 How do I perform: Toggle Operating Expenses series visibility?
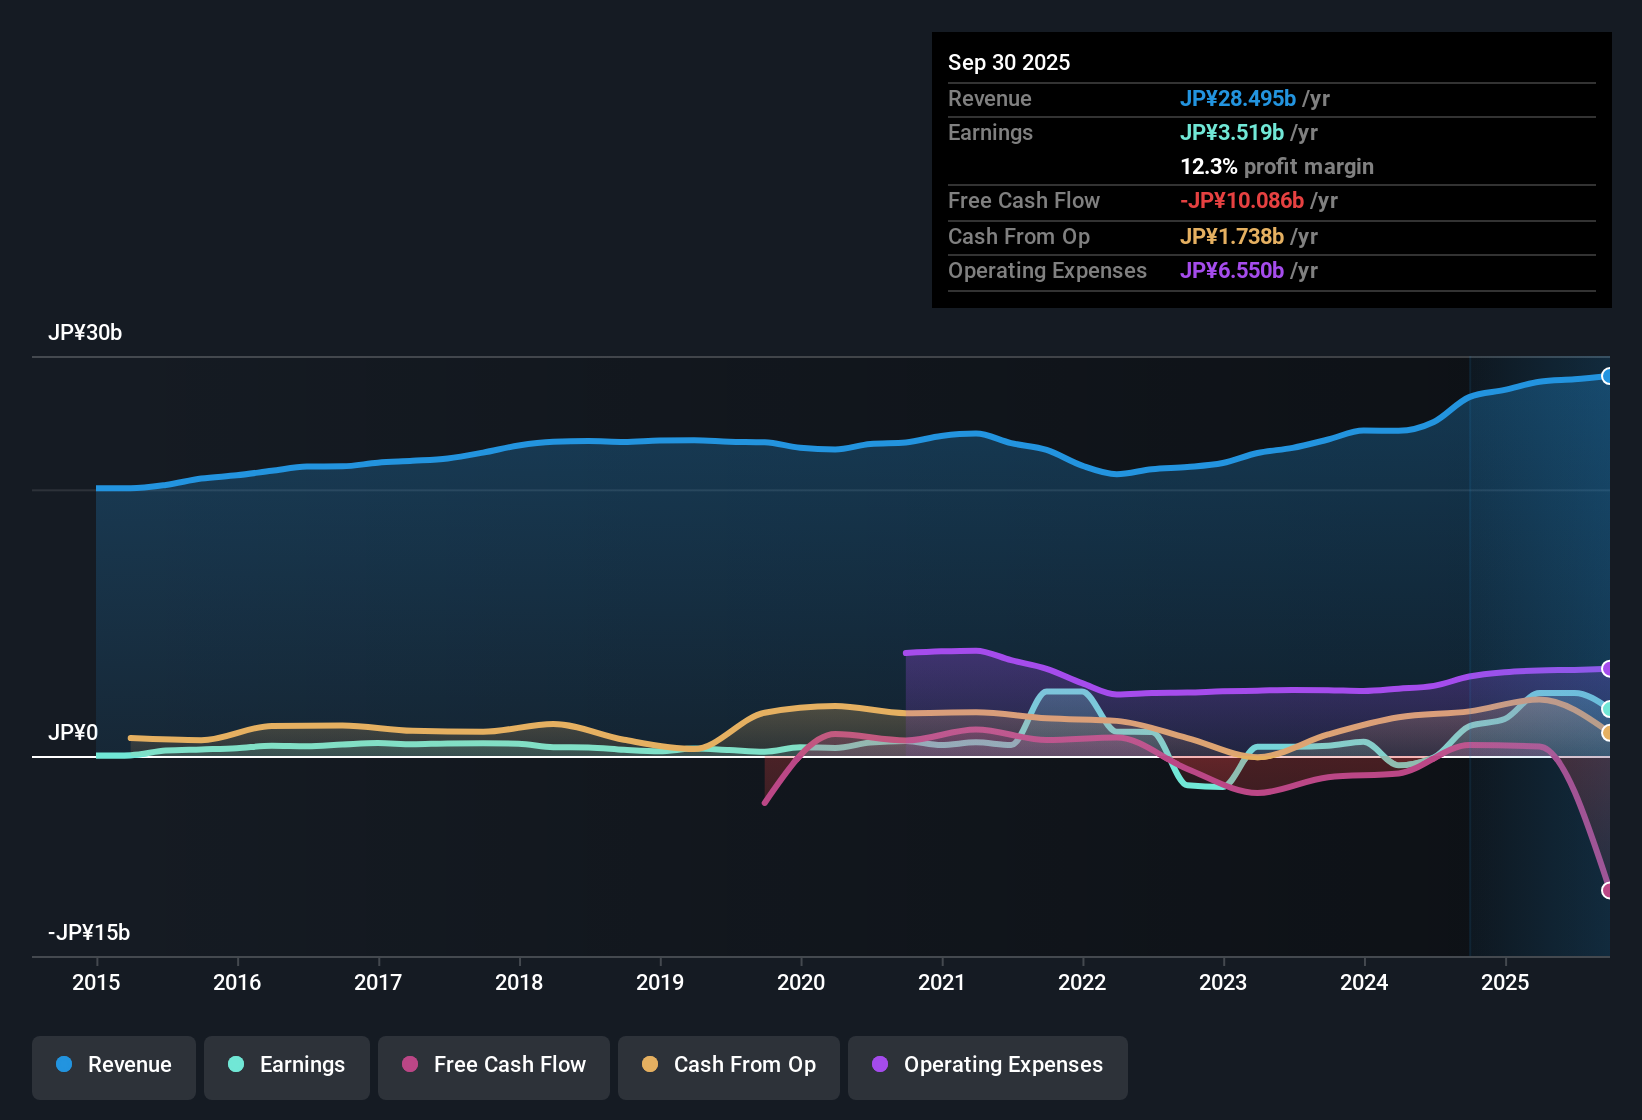[987, 1065]
